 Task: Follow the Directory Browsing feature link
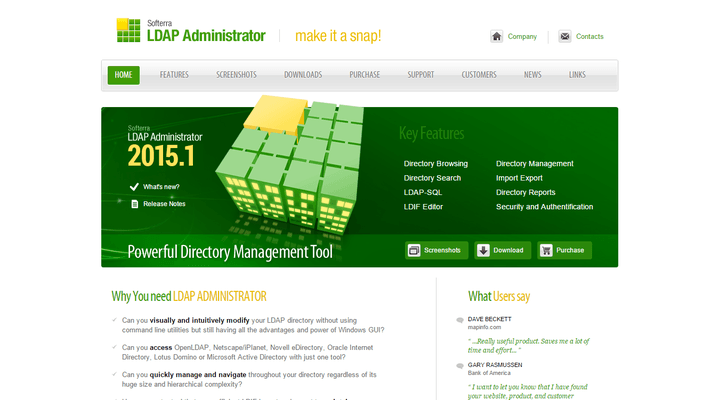coord(435,163)
